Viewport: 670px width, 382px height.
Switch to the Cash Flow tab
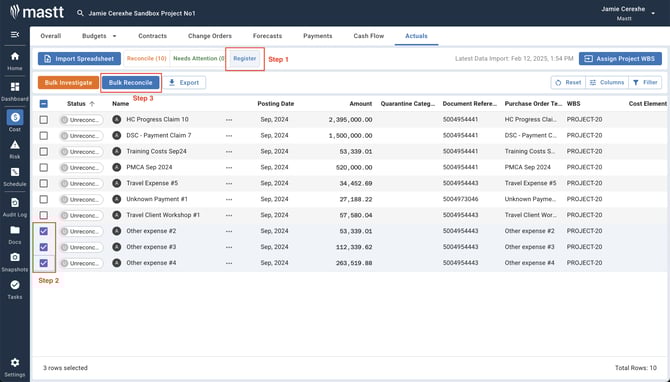tap(369, 36)
